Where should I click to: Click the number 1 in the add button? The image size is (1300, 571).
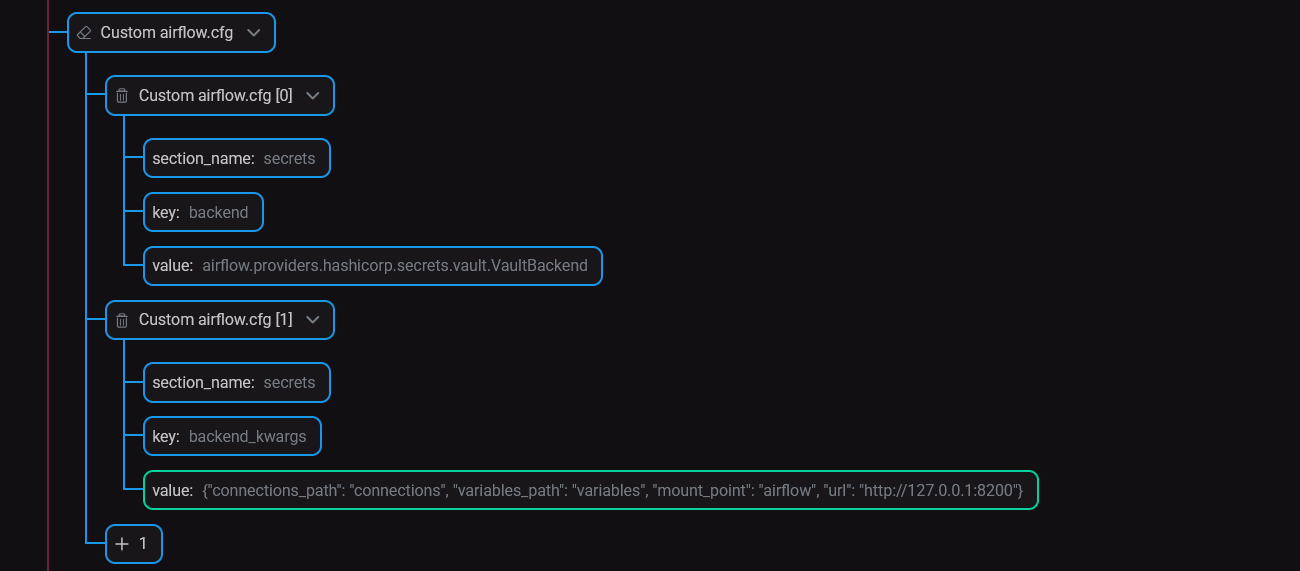143,544
